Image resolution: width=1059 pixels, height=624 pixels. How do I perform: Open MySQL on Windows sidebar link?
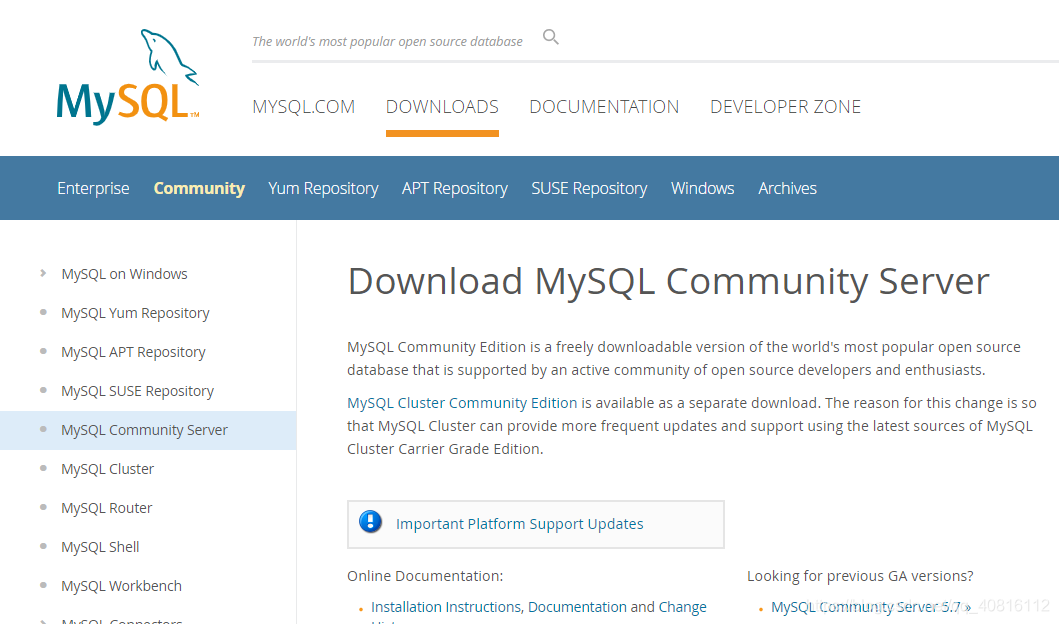click(124, 274)
